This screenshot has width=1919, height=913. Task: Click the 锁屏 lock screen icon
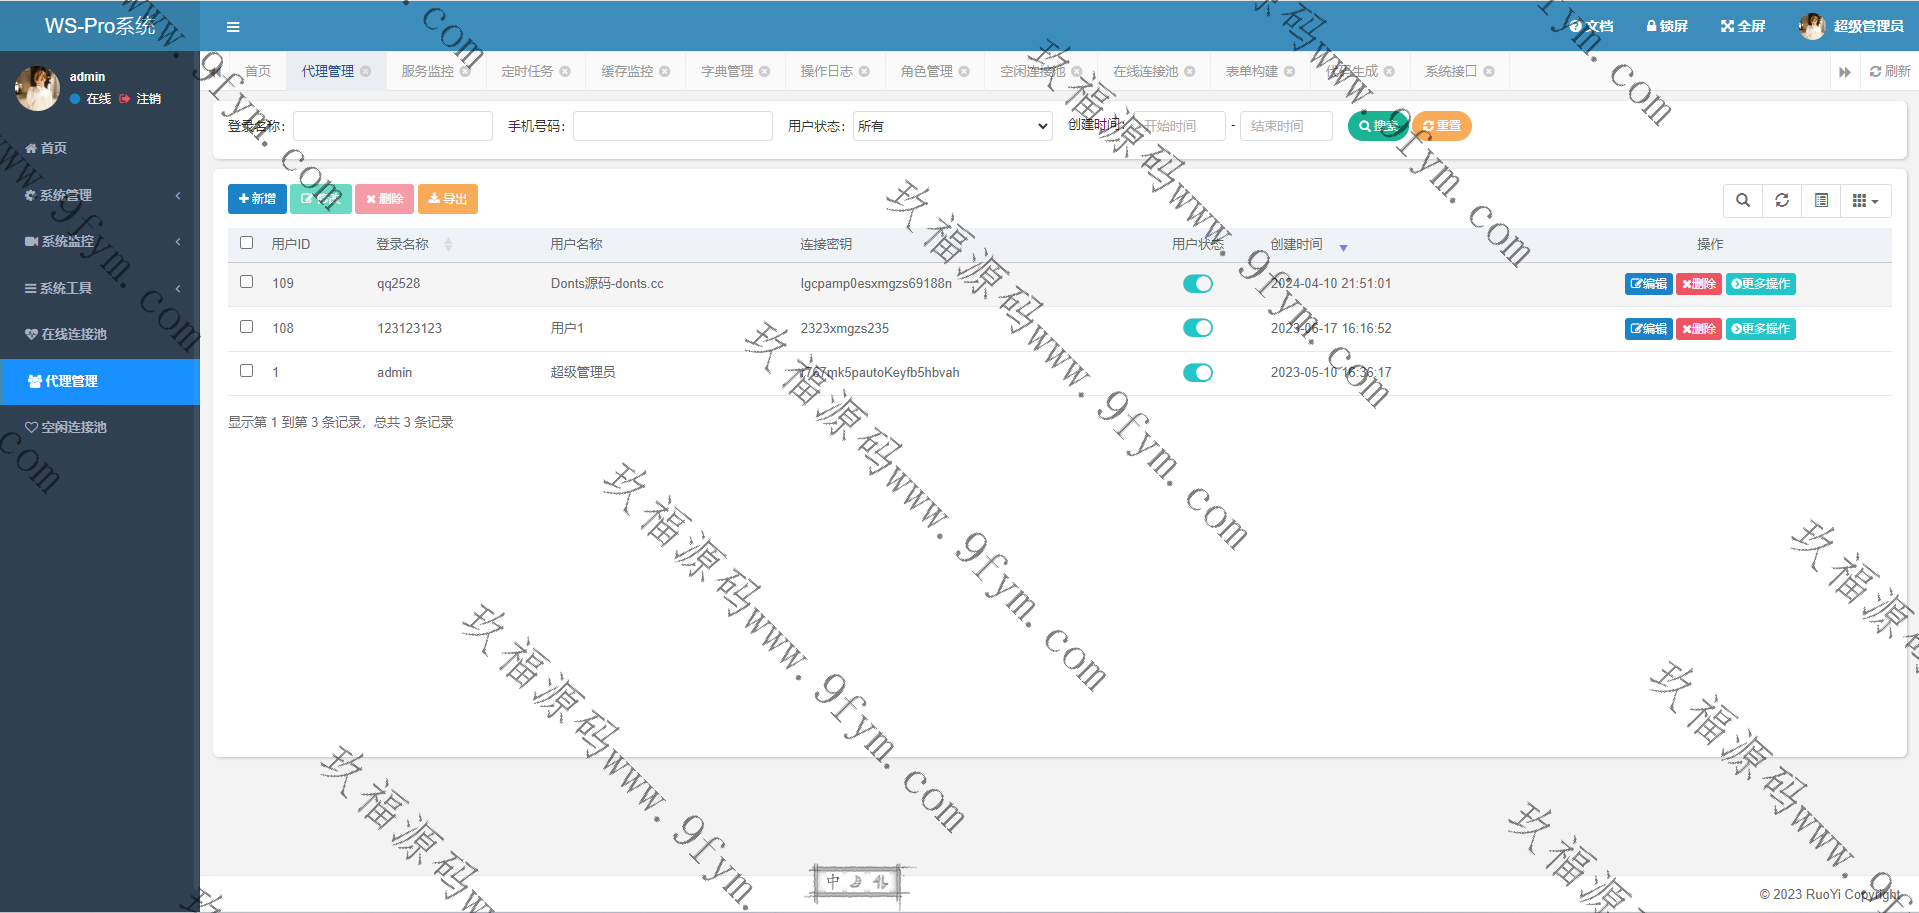[1667, 26]
